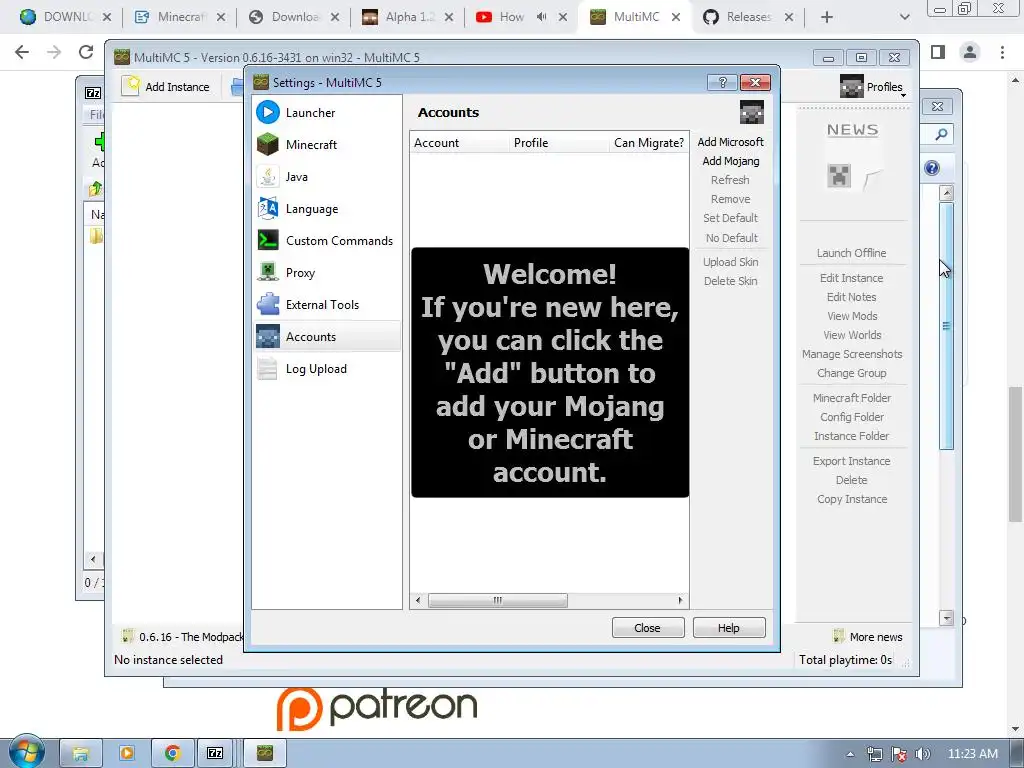Click the Launch Offline button
The width and height of the screenshot is (1024, 768).
tap(851, 253)
